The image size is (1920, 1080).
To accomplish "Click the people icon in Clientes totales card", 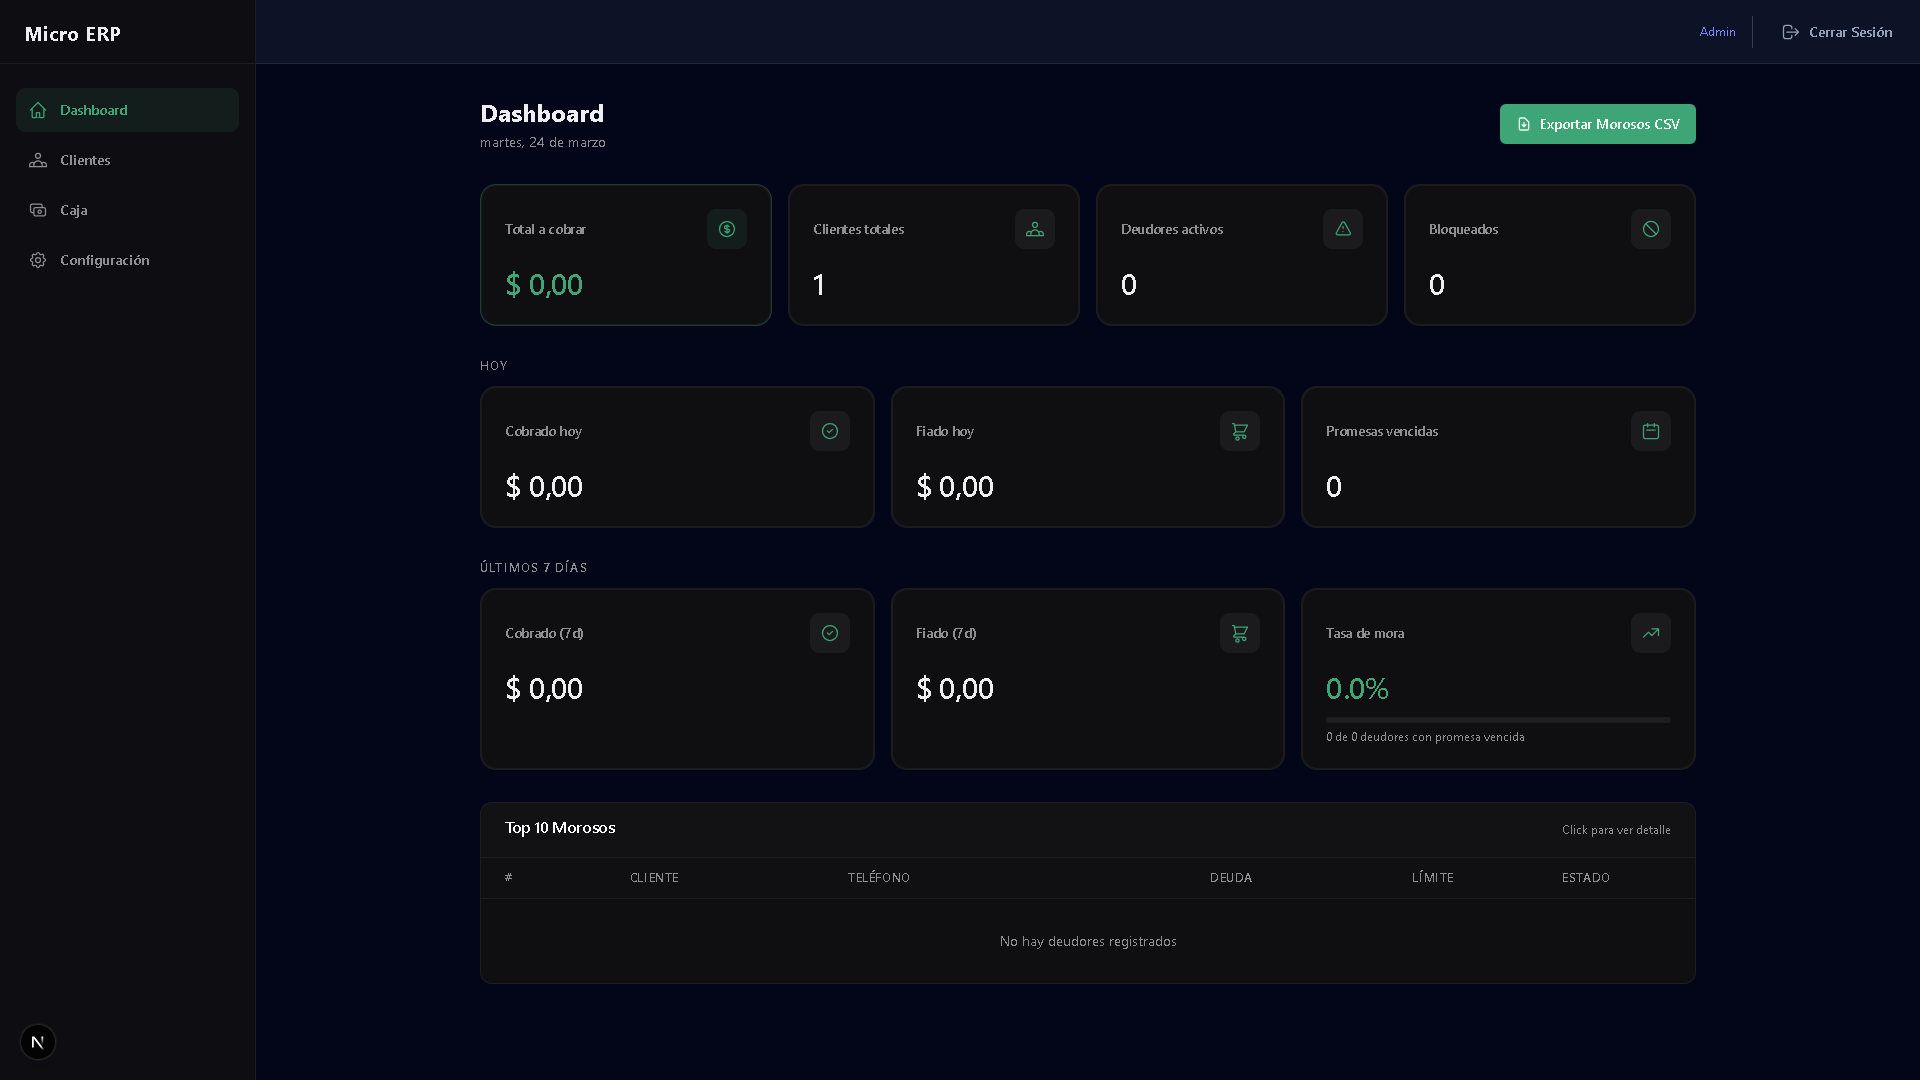I will tap(1035, 229).
